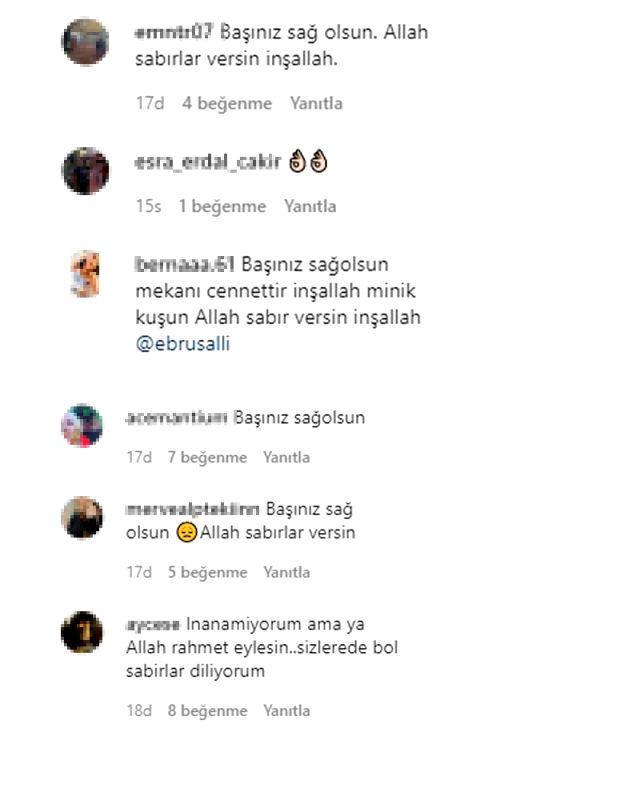Open the mervealptekinn commenter's avatar
This screenshot has height=800, width=640.
click(82, 517)
